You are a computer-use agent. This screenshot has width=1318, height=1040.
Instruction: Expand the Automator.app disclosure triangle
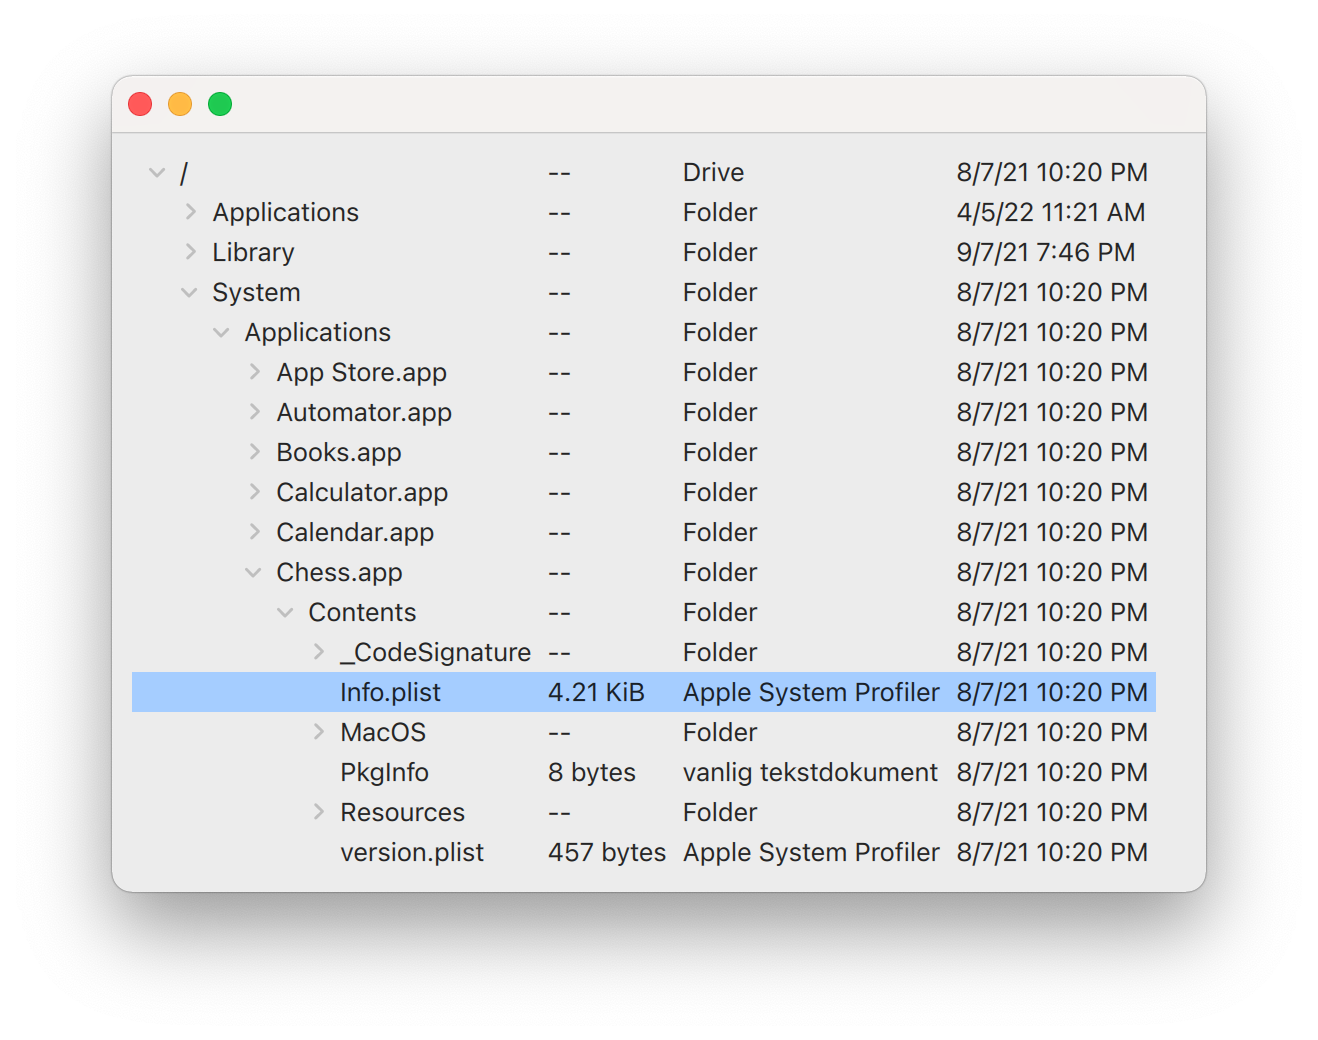(253, 412)
